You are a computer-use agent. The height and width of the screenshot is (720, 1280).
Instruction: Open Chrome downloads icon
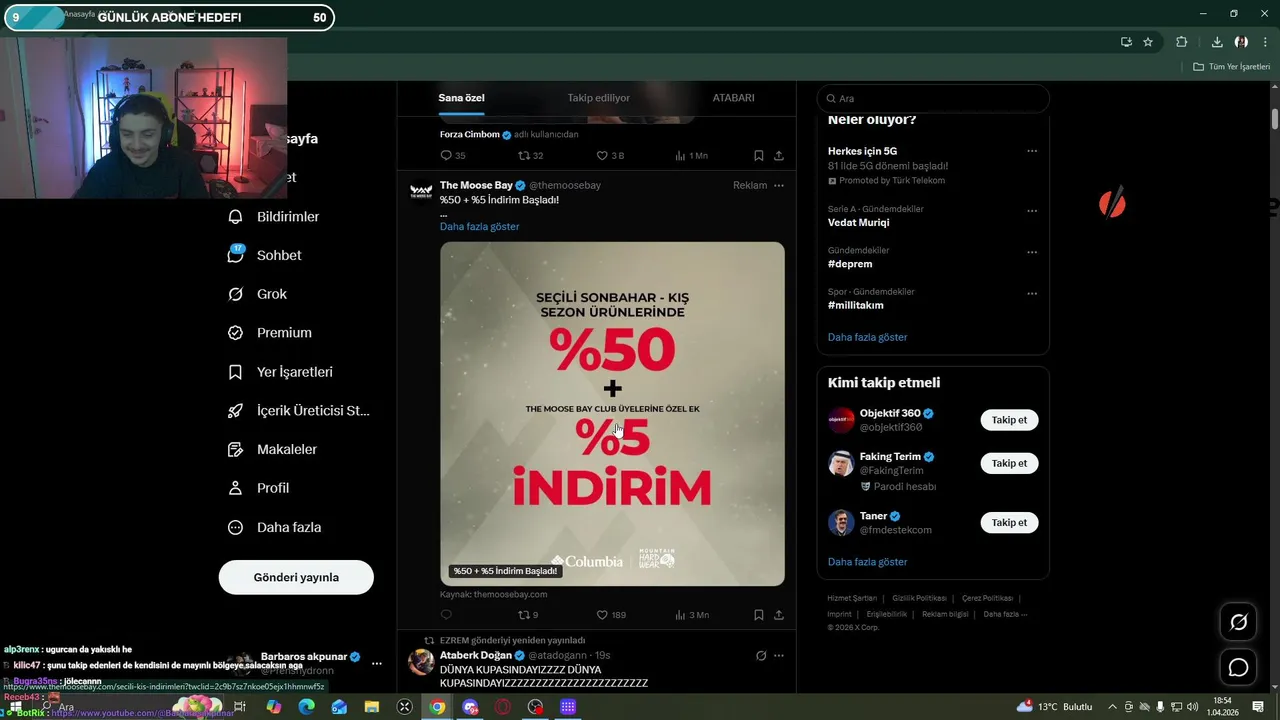point(1217,42)
